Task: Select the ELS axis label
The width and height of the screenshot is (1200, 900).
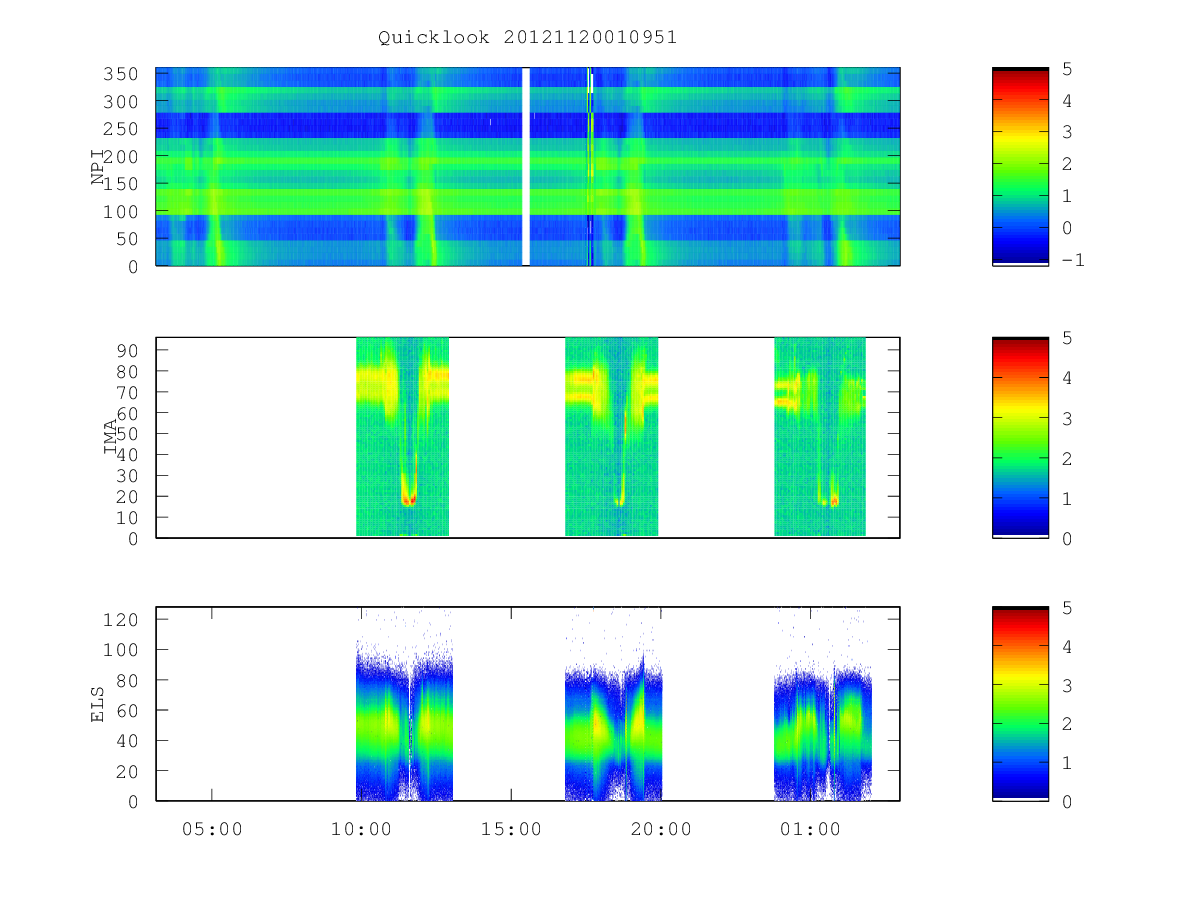Action: click(99, 704)
